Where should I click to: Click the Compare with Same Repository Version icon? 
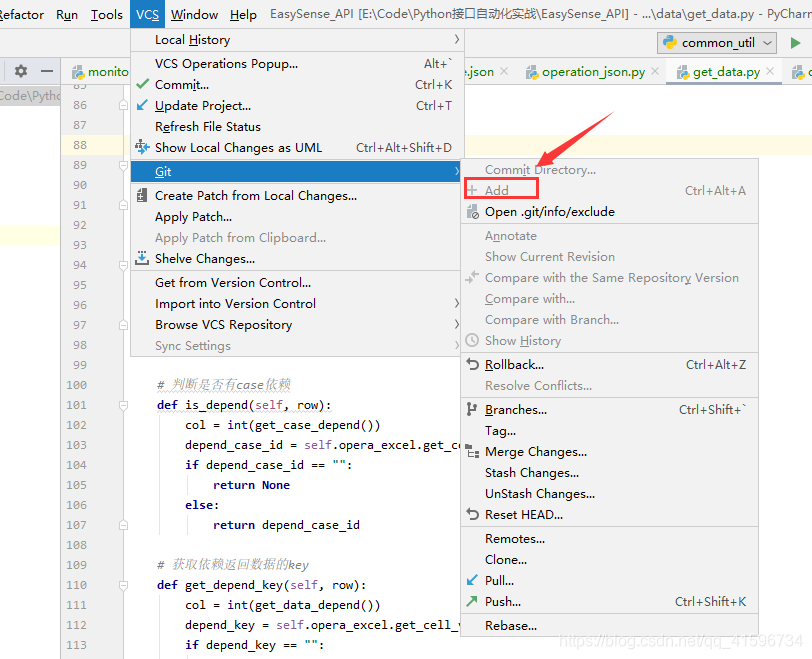click(x=472, y=277)
